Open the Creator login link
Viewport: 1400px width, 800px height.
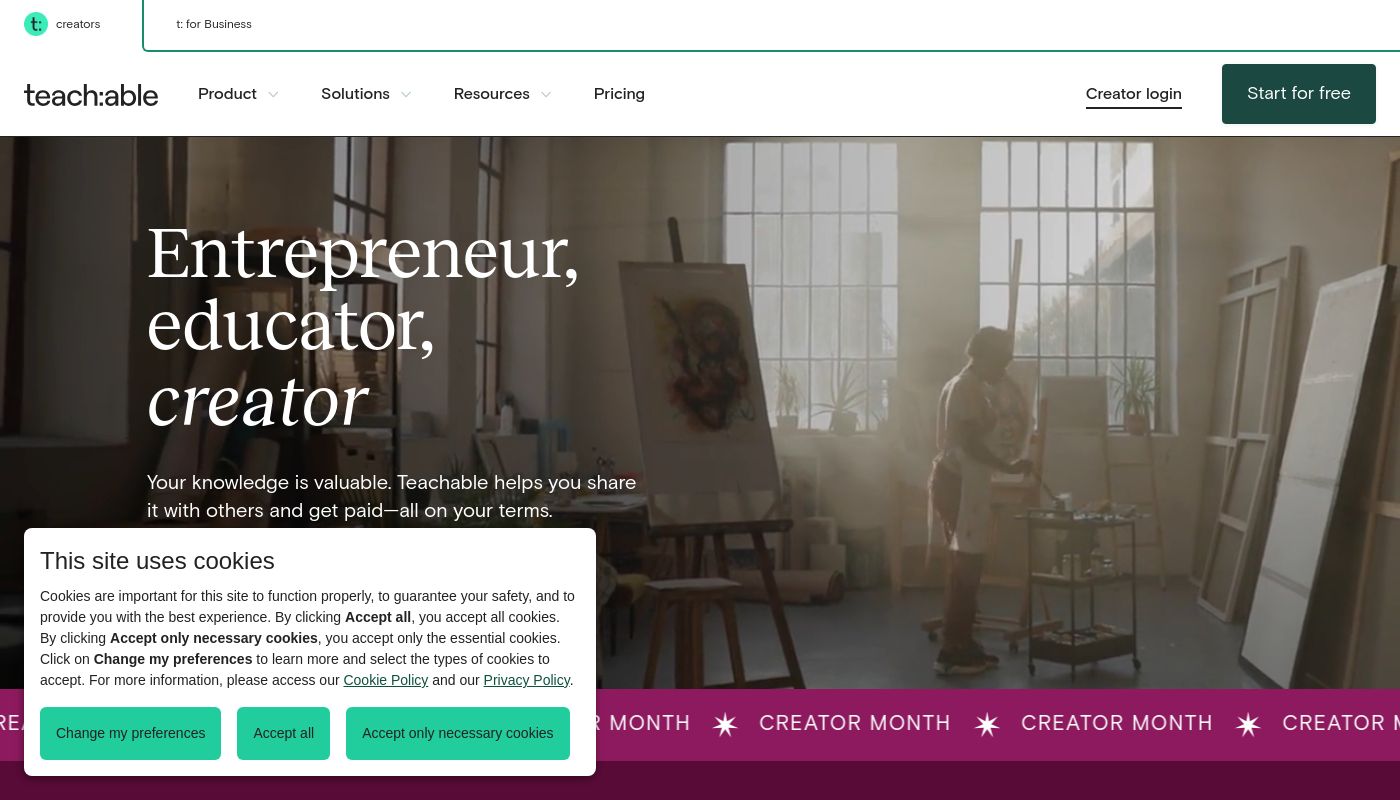pyautogui.click(x=1133, y=94)
